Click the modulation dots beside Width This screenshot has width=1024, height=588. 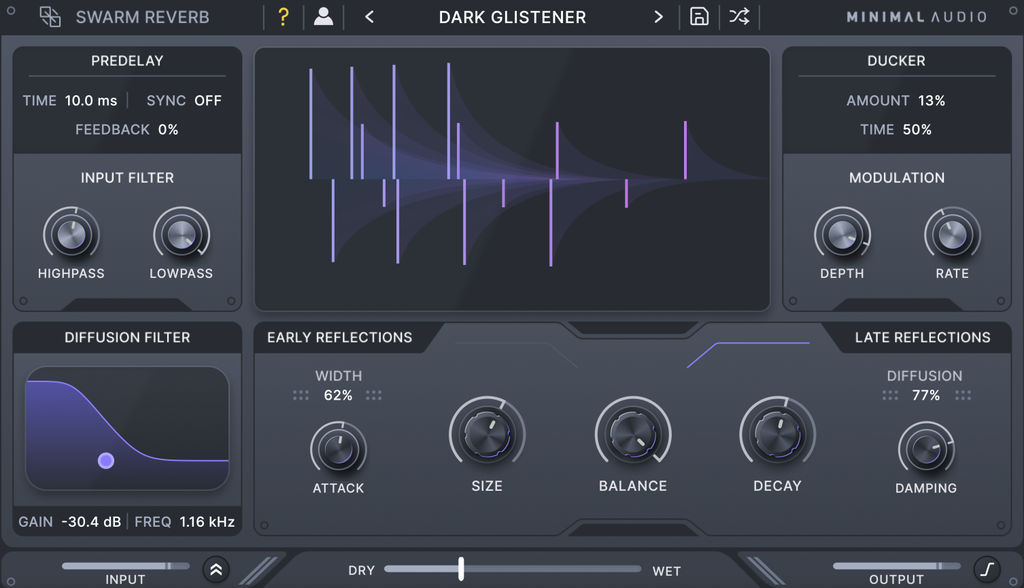coord(301,395)
